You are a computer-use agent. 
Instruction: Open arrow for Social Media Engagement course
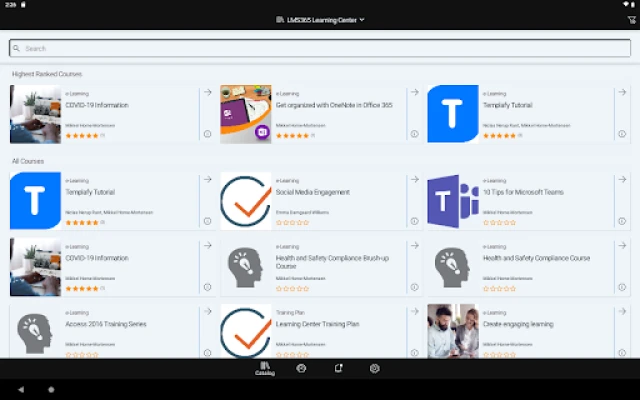(415, 179)
